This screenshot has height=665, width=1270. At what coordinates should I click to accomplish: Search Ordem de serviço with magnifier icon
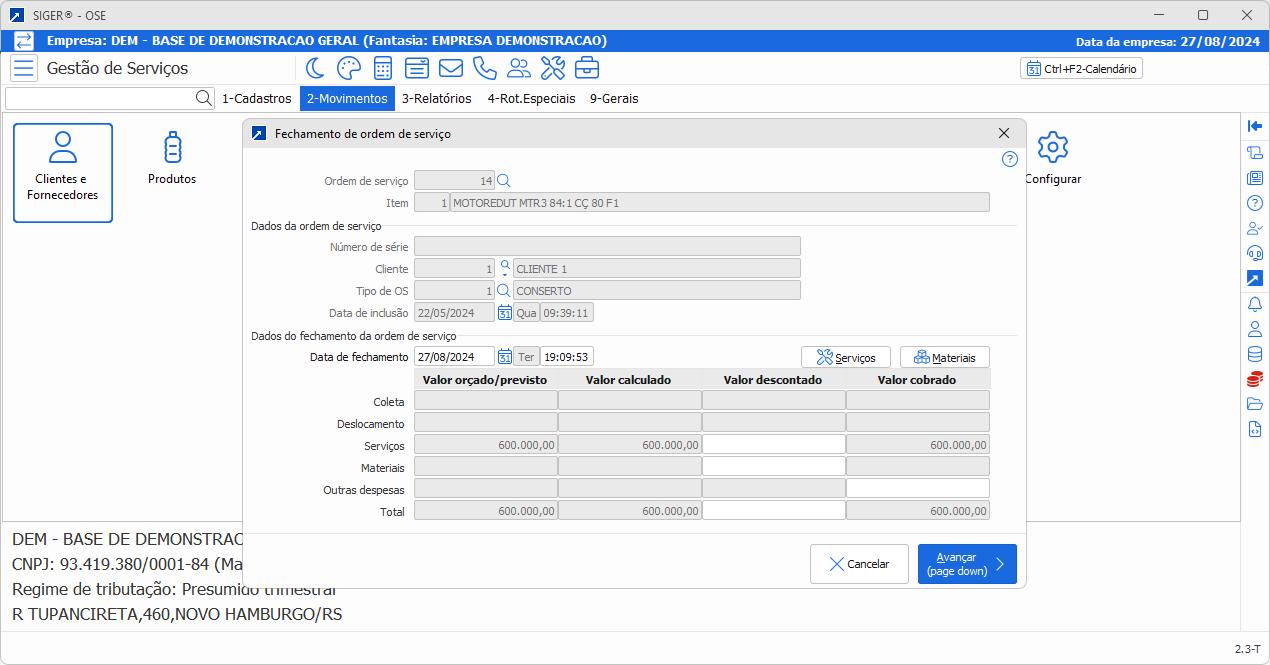[x=504, y=180]
